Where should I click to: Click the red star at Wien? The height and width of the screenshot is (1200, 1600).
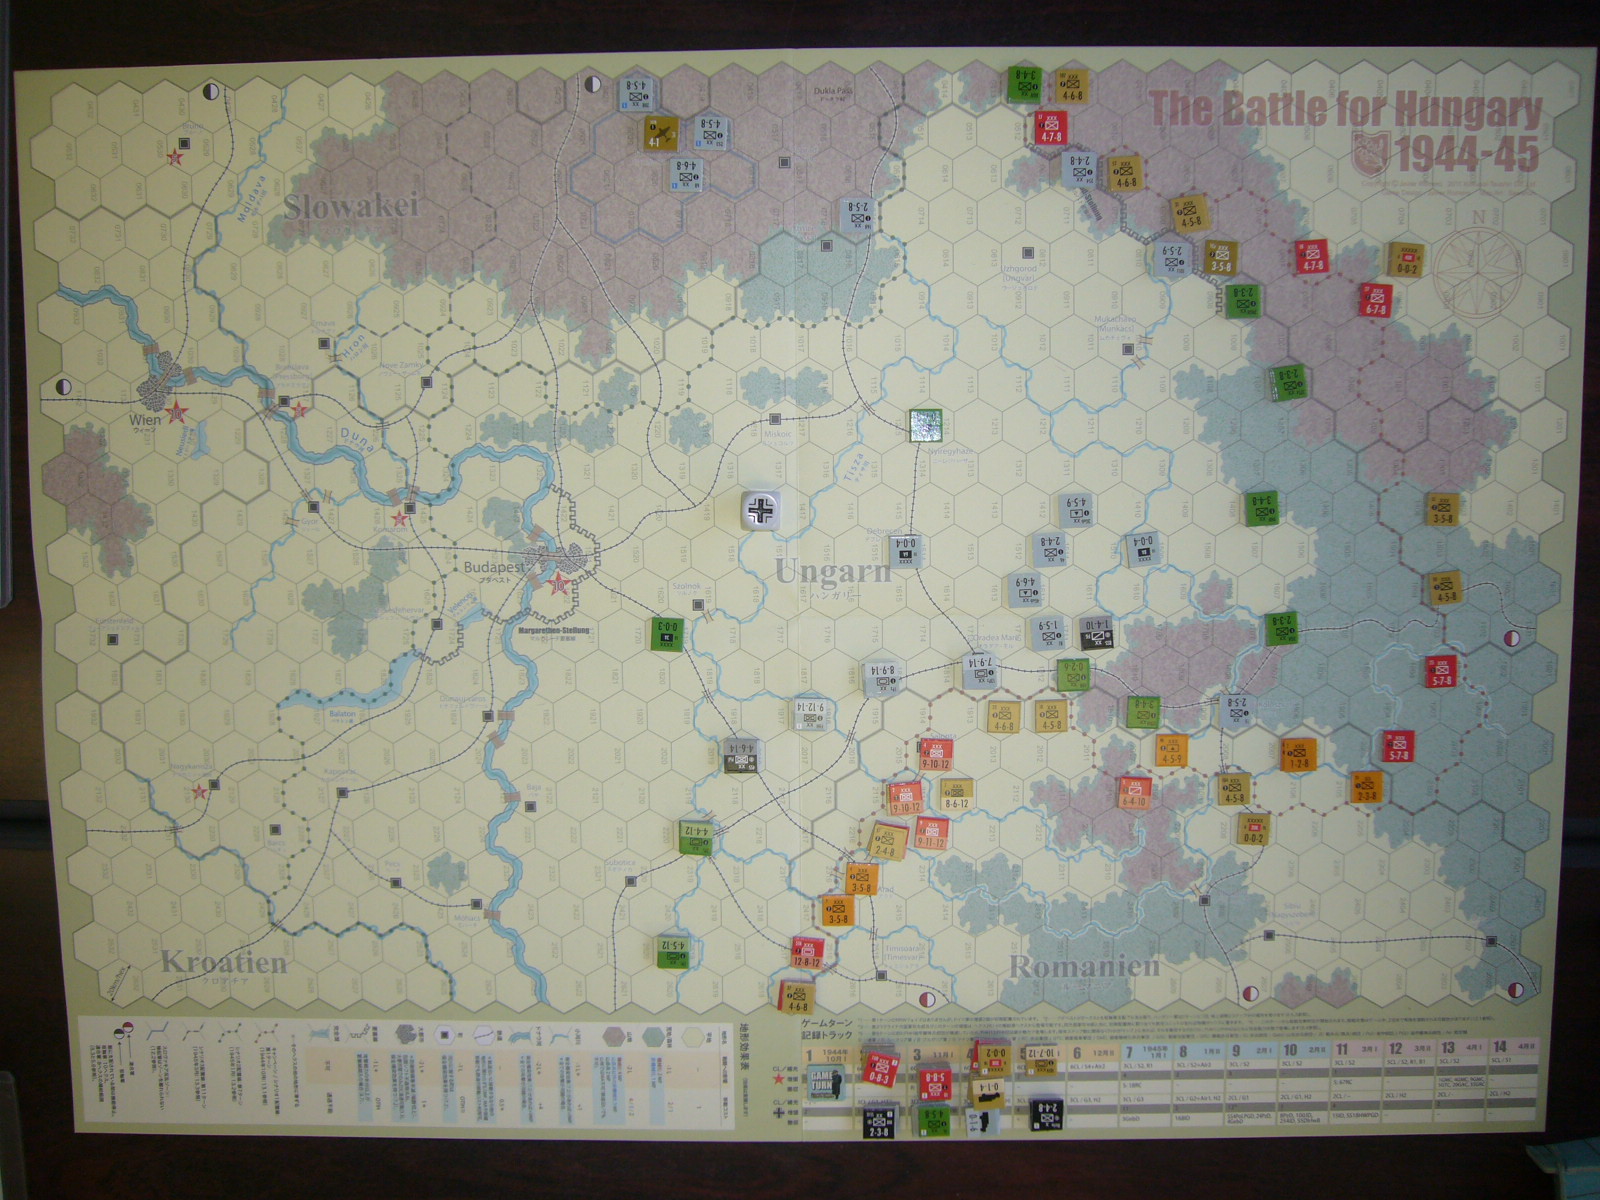click(177, 412)
